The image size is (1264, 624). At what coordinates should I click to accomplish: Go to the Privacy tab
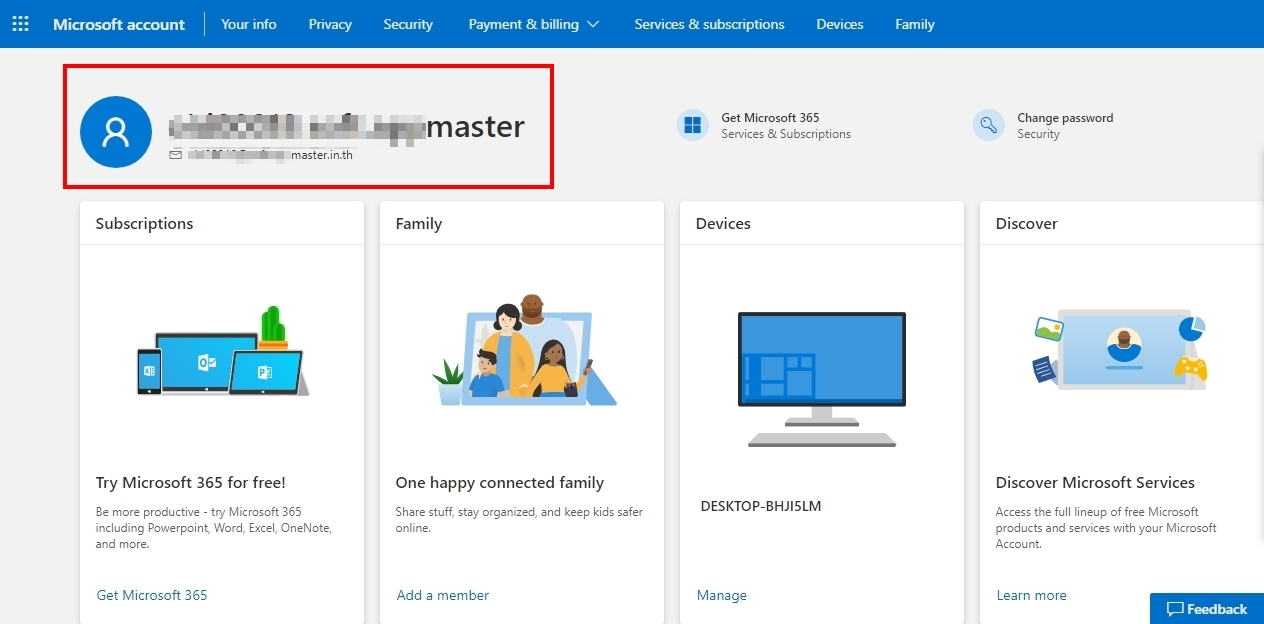330,24
